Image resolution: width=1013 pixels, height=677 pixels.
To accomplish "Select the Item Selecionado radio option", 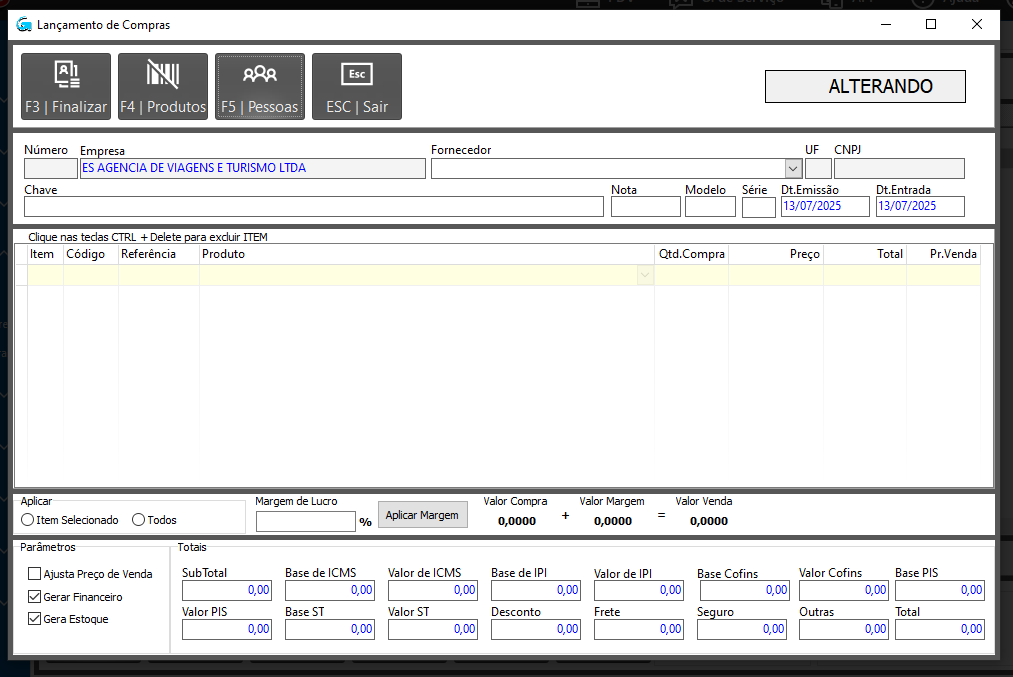I will coord(28,520).
